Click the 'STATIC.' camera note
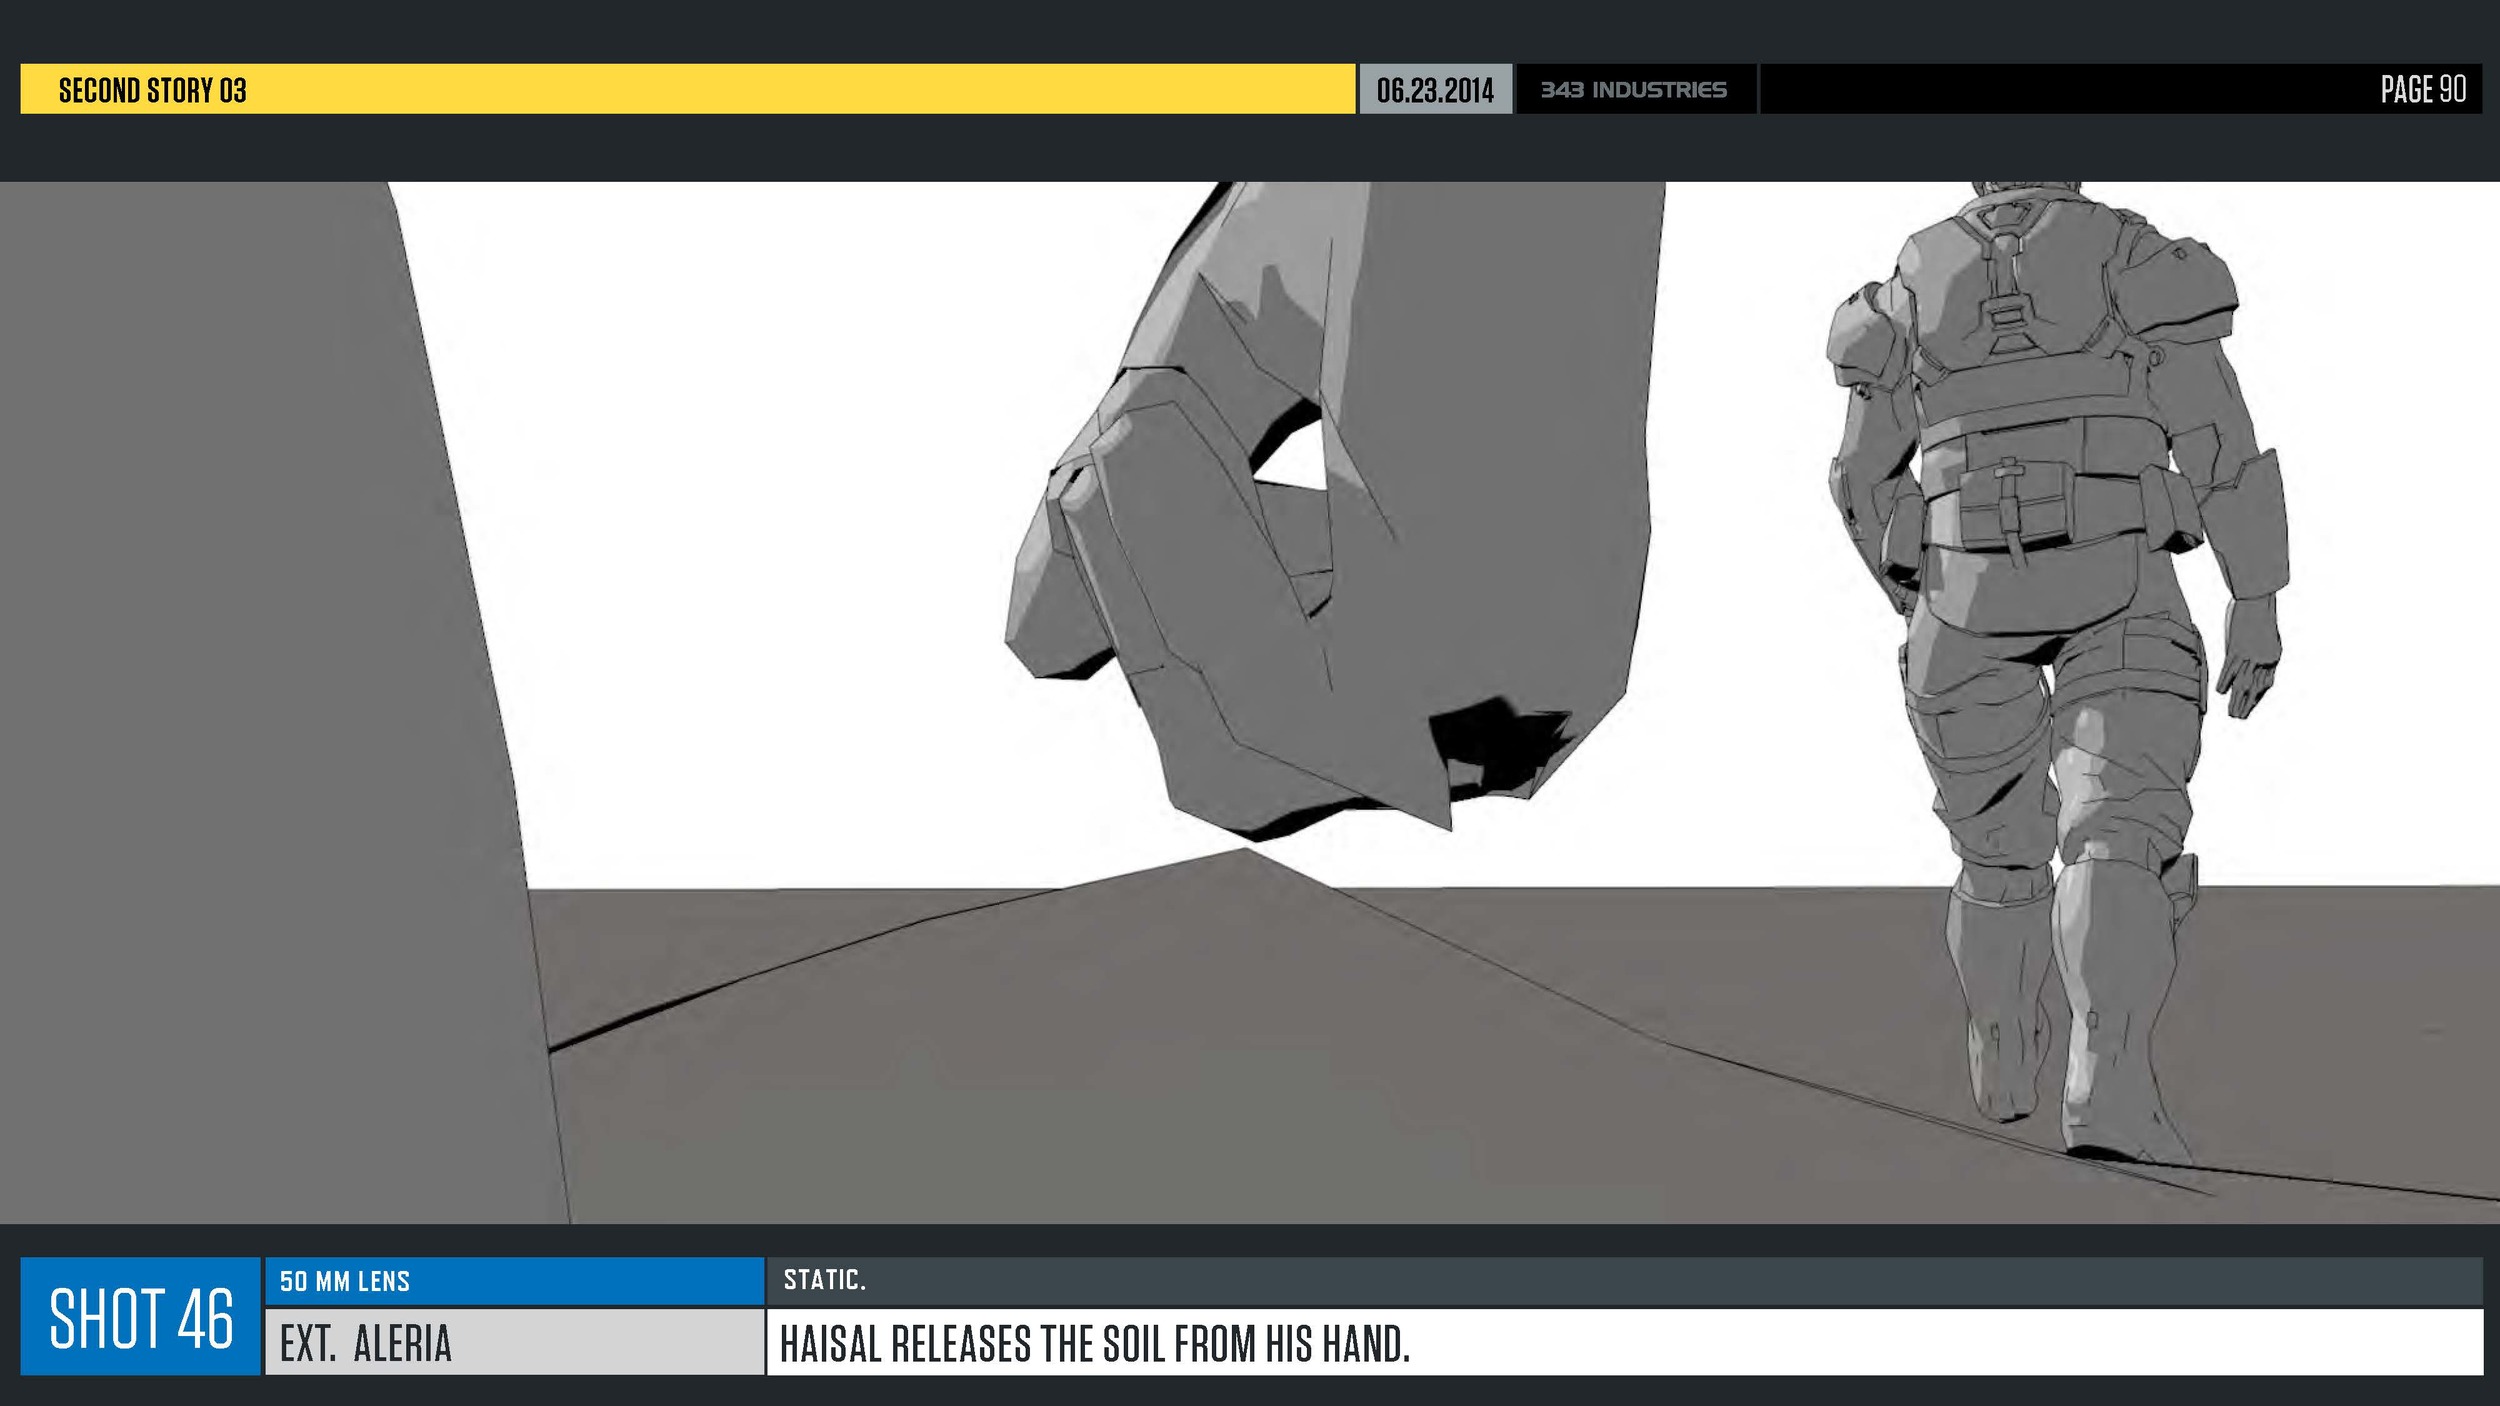2500x1406 pixels. click(825, 1280)
